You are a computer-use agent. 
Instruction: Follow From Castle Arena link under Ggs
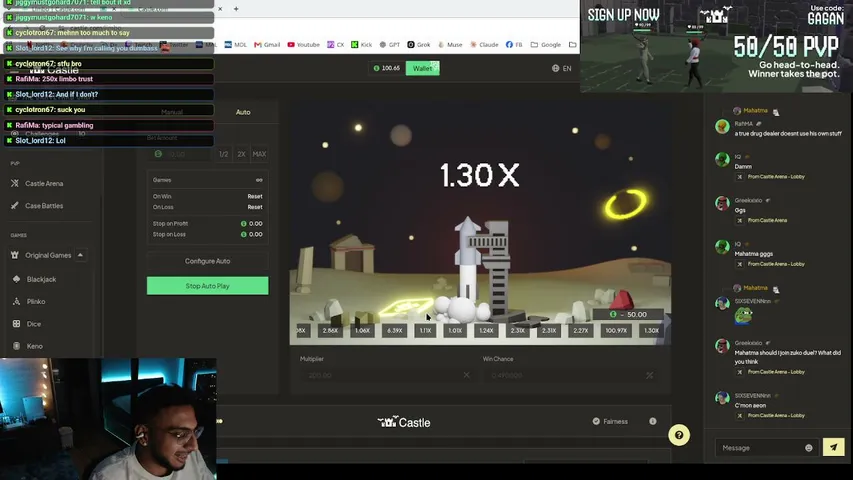tap(767, 220)
